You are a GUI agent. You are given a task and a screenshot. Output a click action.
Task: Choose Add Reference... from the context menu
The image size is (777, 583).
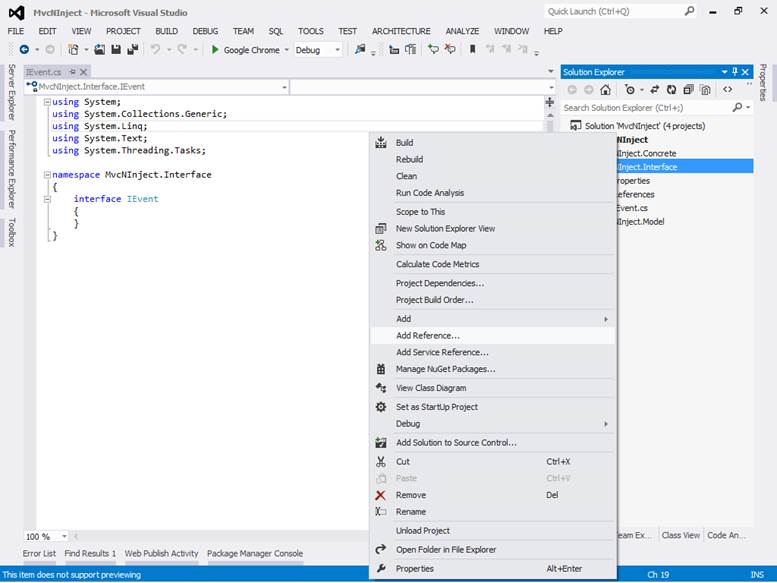pos(428,336)
